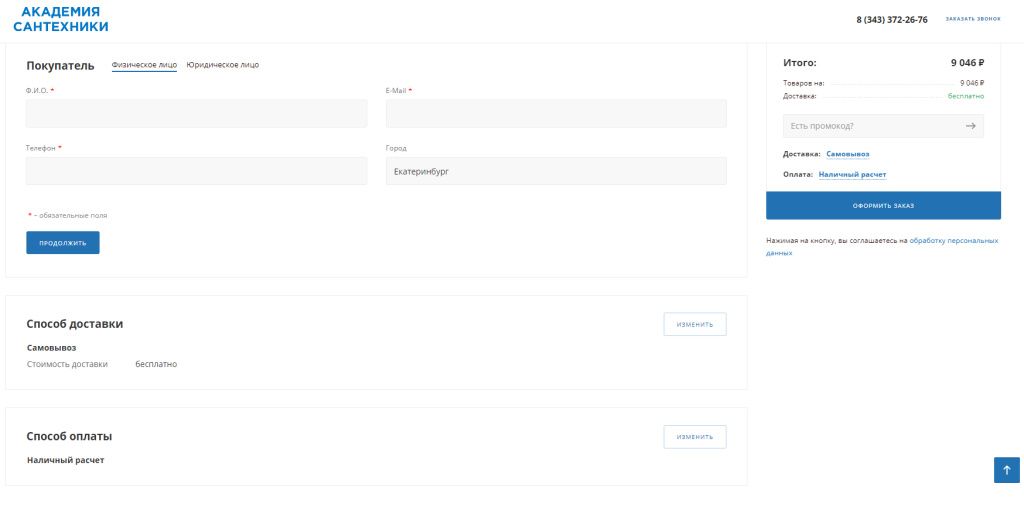Open the обработку персональных данных link
1024x507 pixels.
click(953, 241)
